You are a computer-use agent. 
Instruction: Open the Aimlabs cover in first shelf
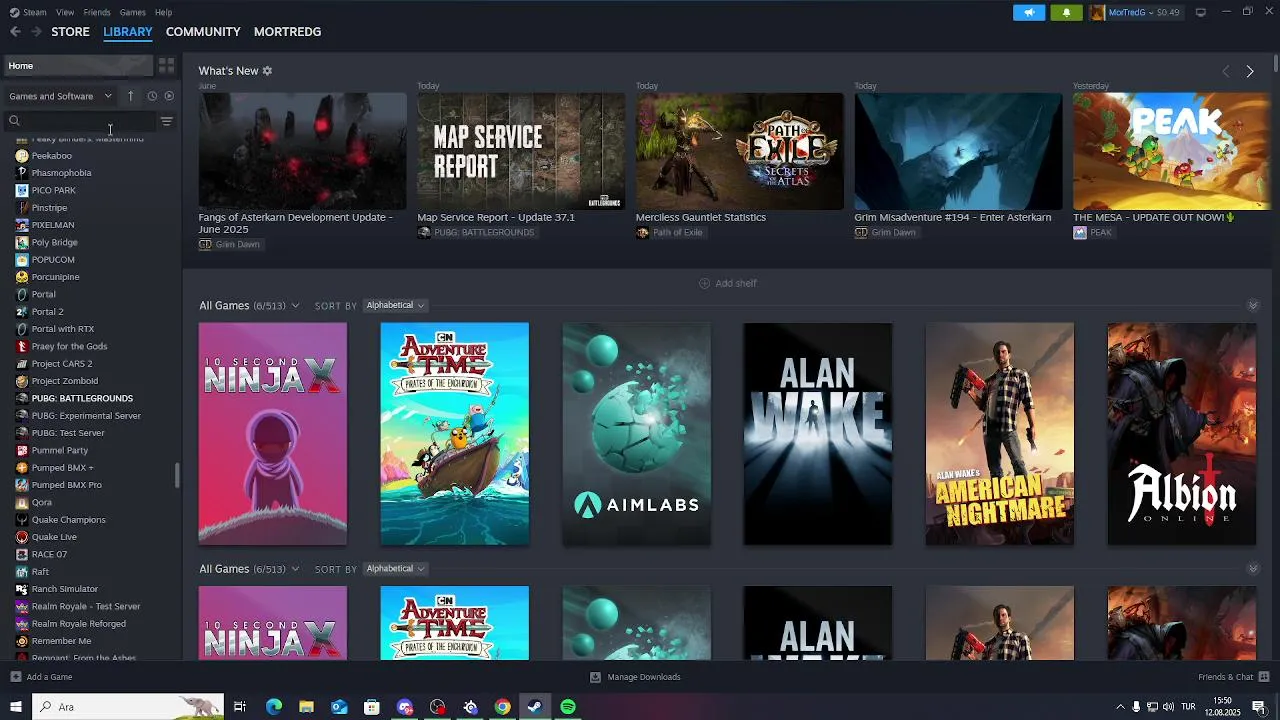(x=637, y=434)
